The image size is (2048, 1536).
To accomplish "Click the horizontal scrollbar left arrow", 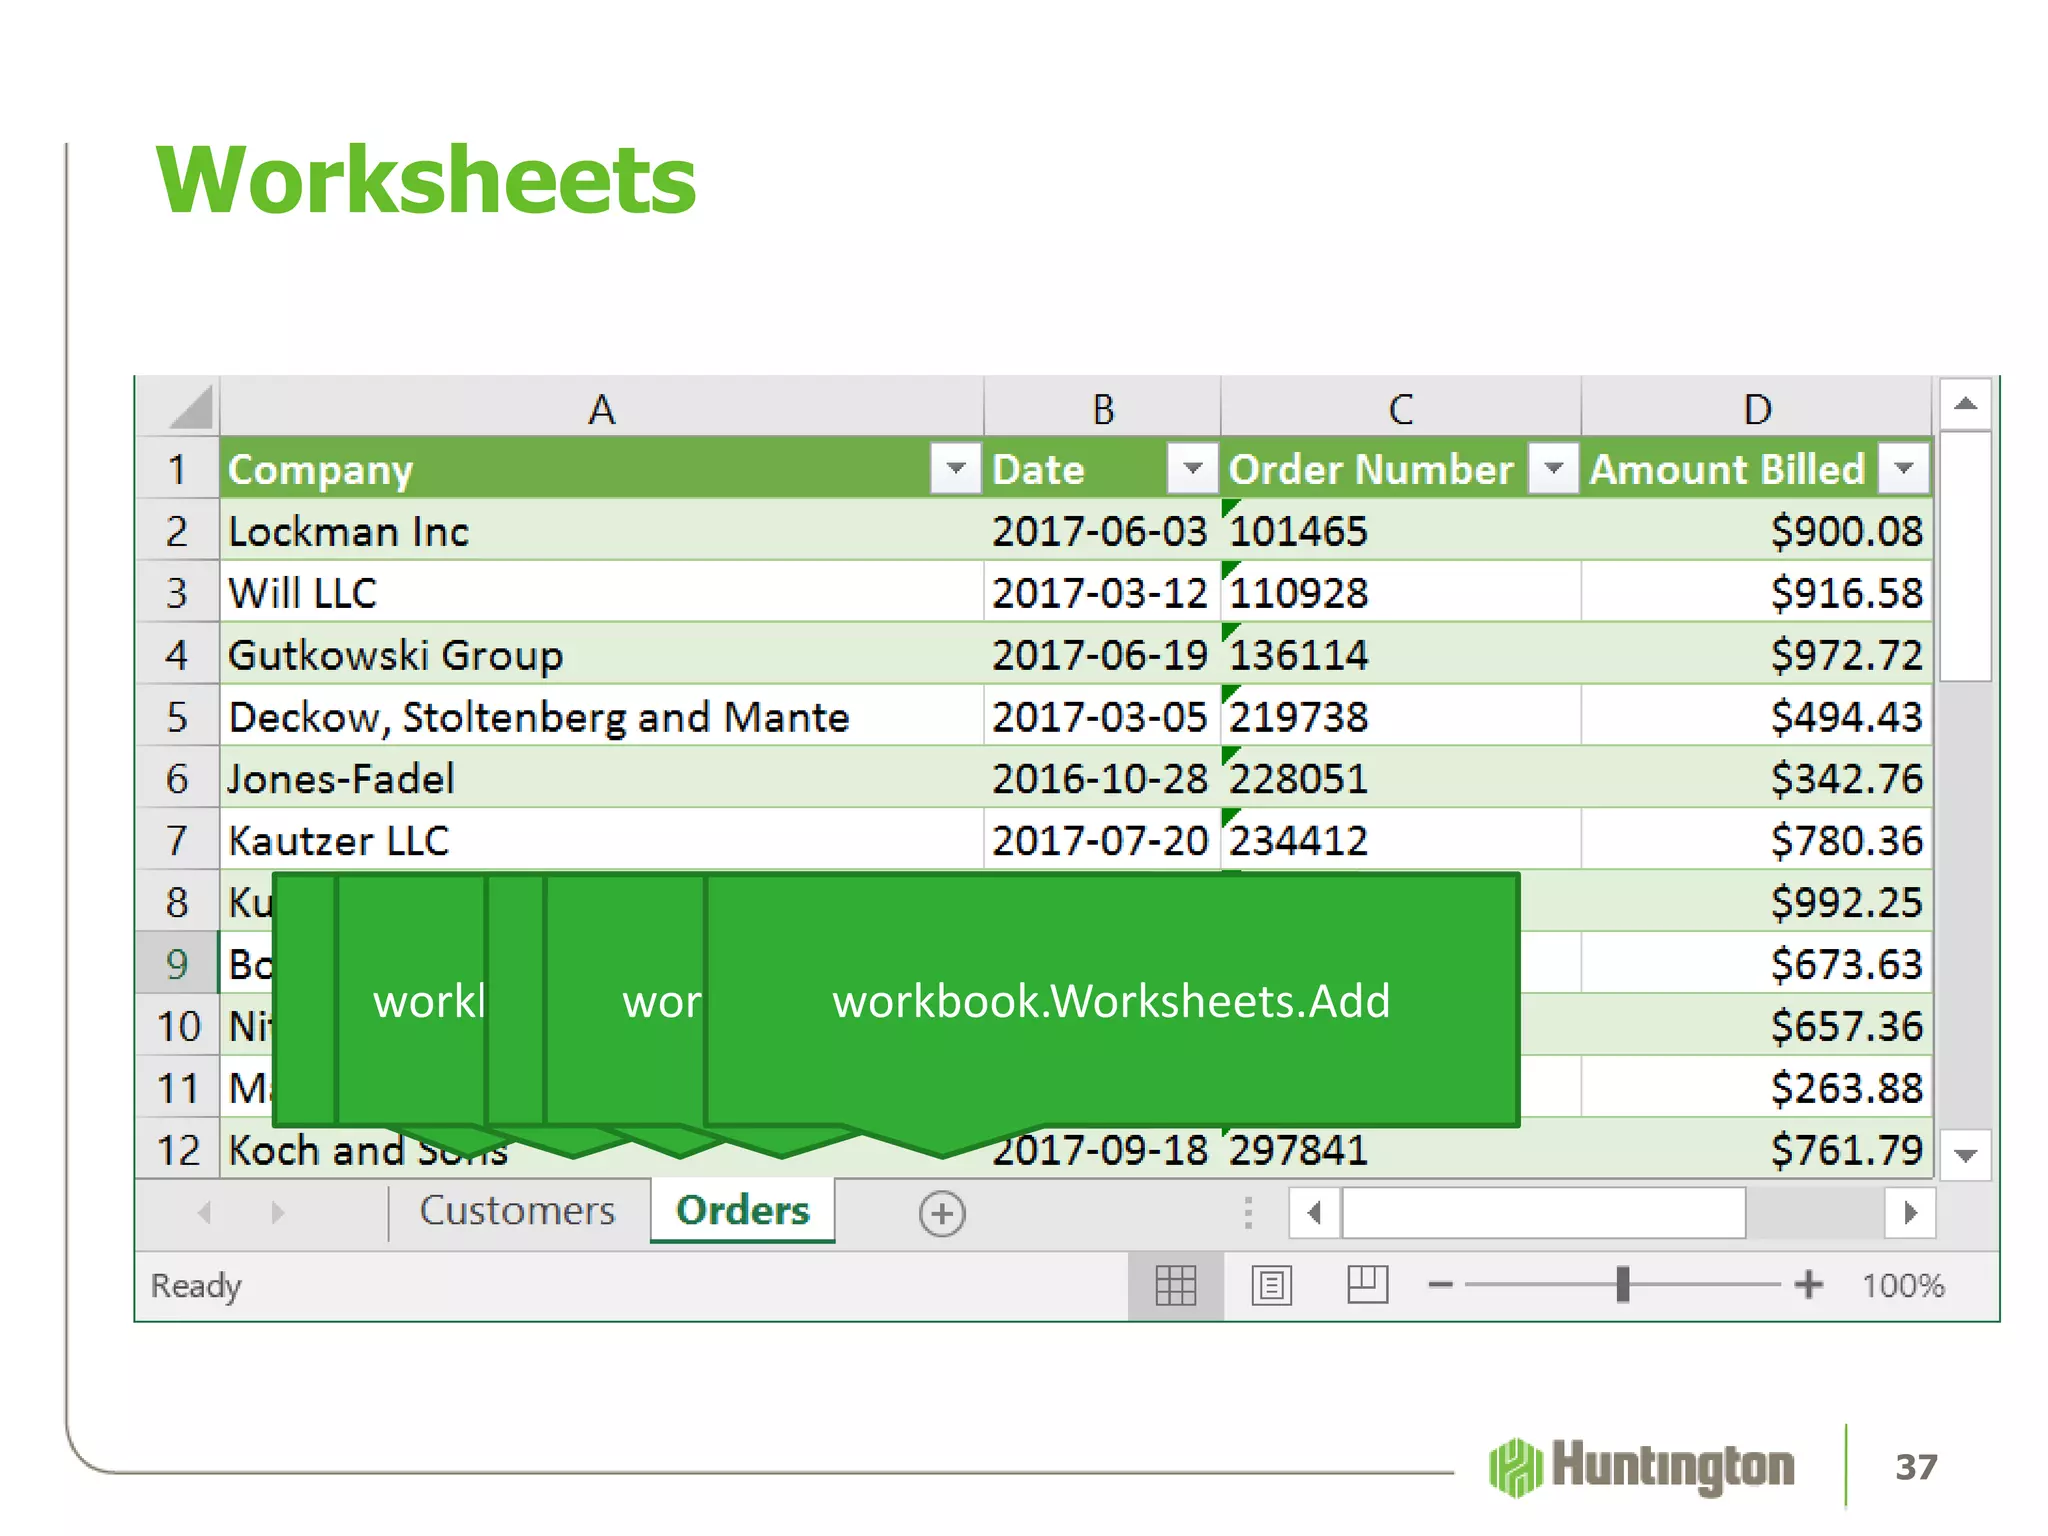I will (x=1314, y=1214).
